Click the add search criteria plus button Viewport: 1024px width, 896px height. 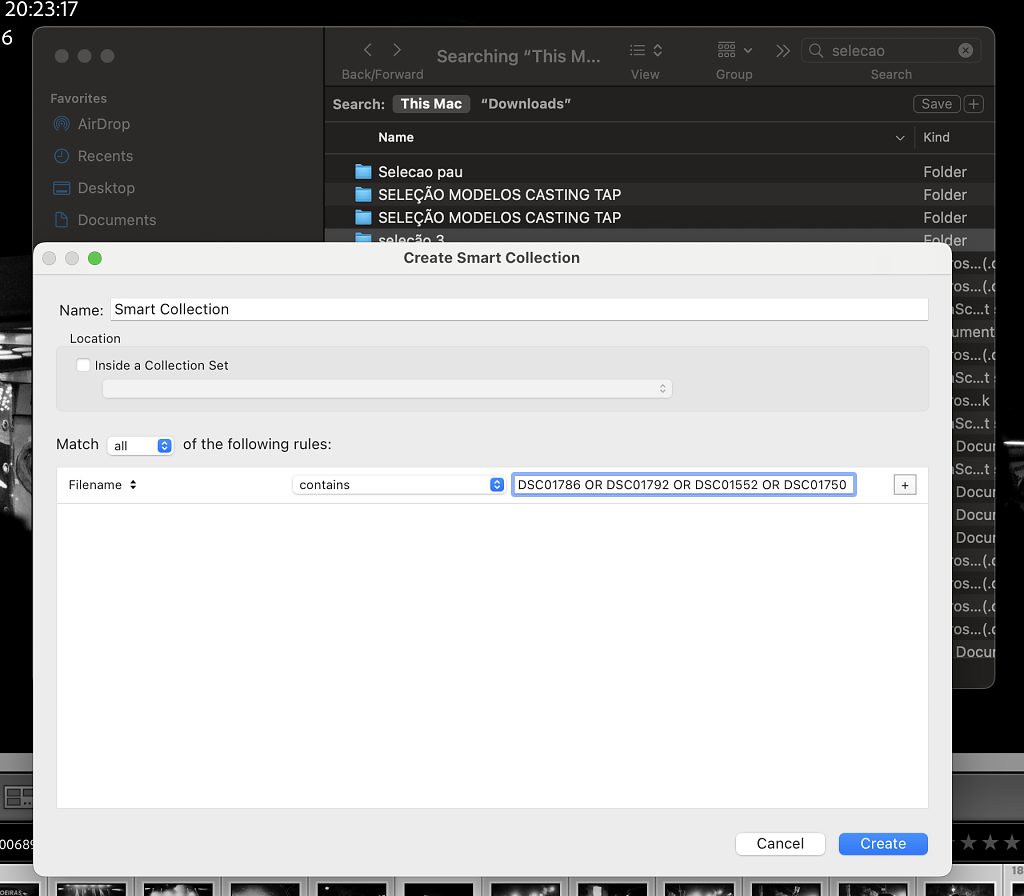(x=974, y=104)
